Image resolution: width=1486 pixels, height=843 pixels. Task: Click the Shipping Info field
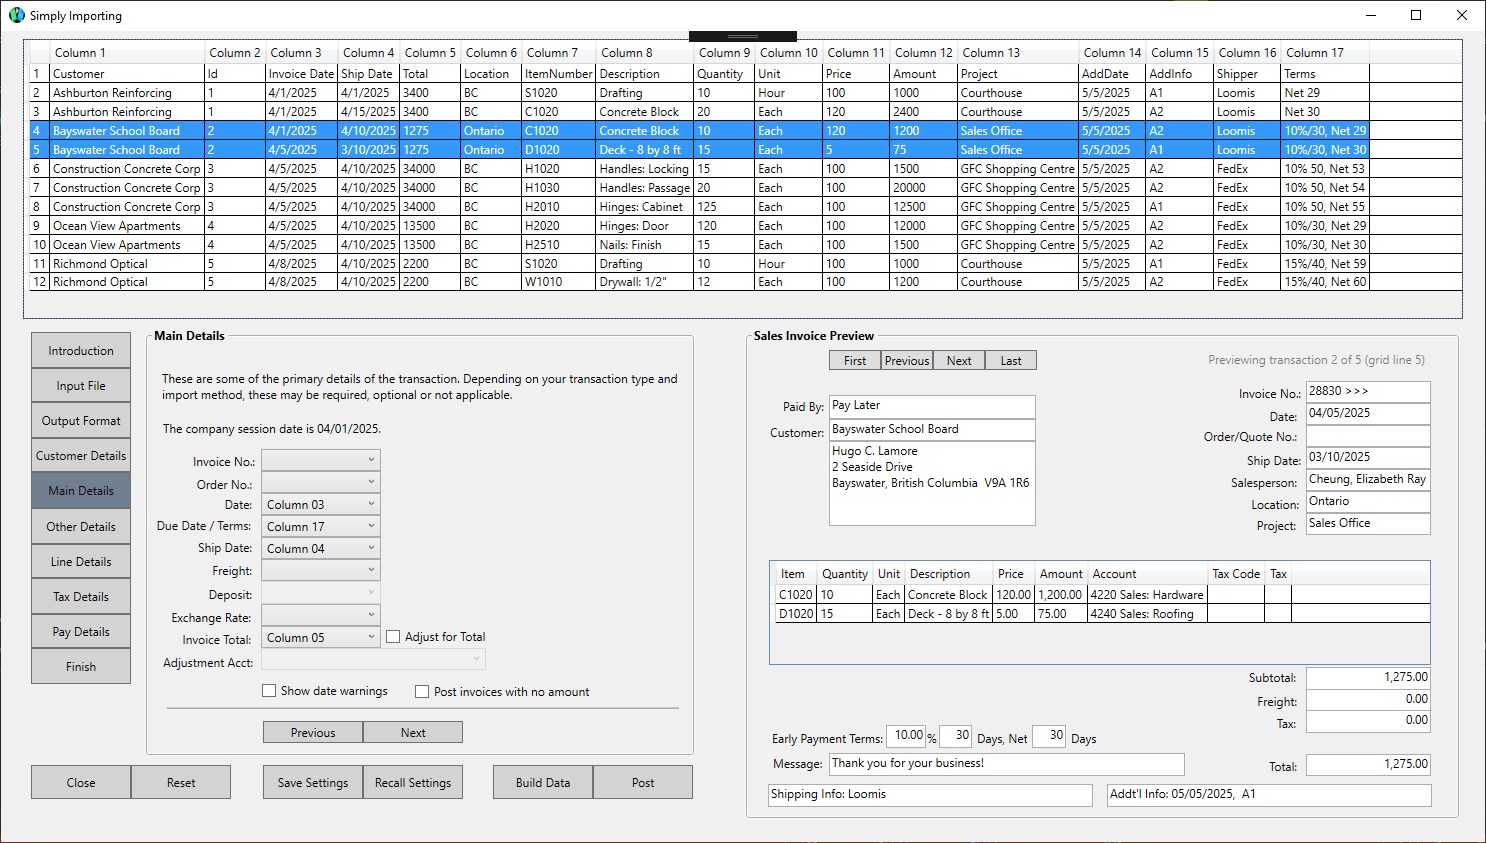930,795
